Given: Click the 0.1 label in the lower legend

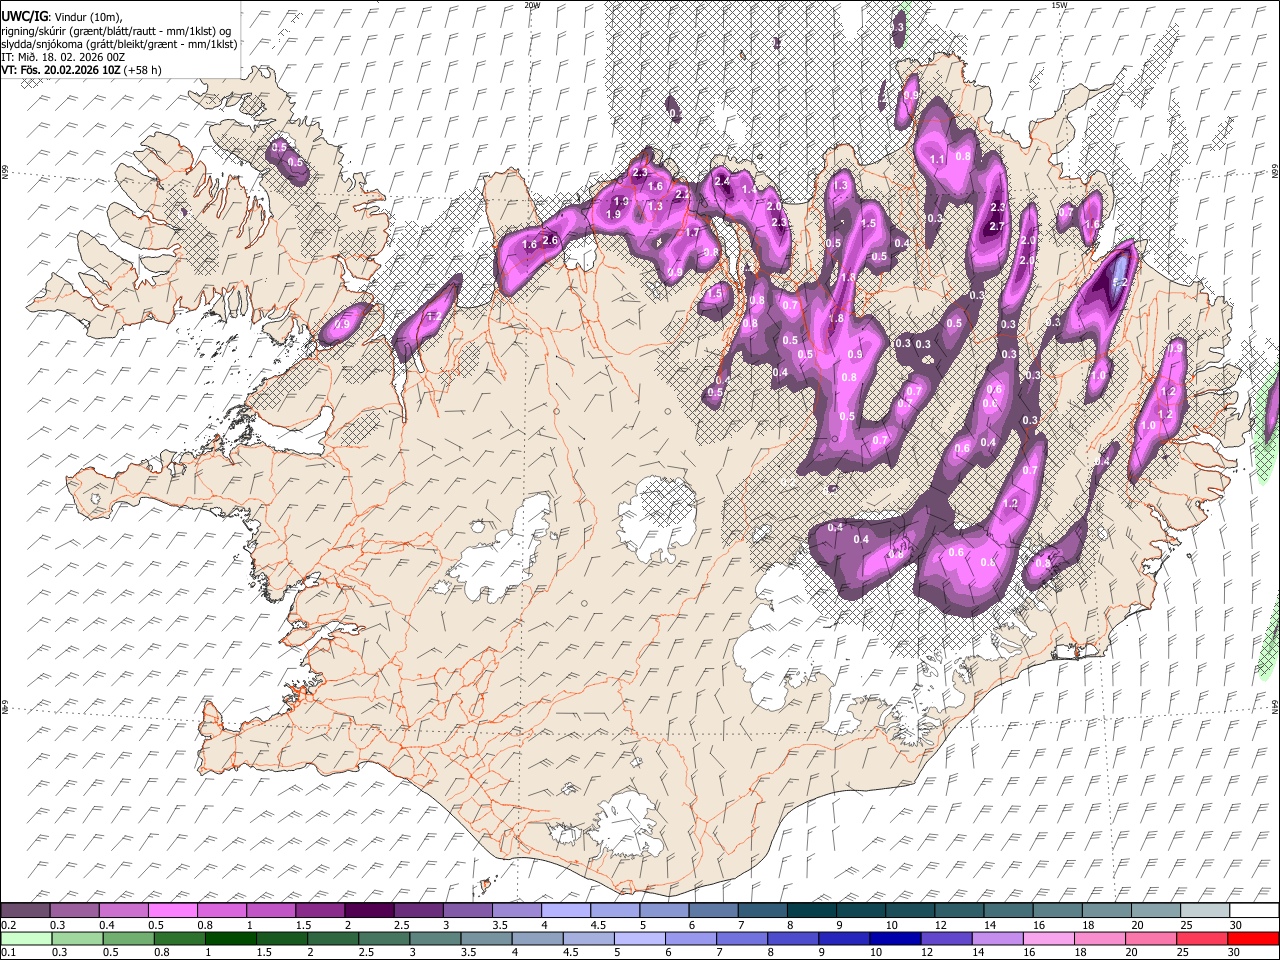Looking at the screenshot, I should pos(7,953).
